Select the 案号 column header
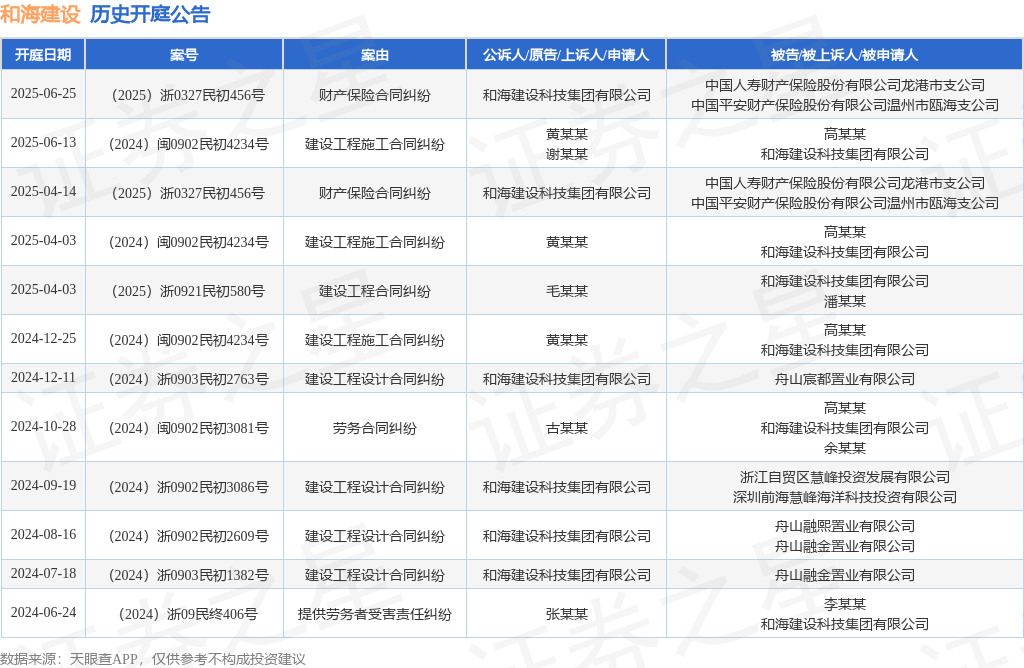This screenshot has width=1024, height=668. coord(184,55)
